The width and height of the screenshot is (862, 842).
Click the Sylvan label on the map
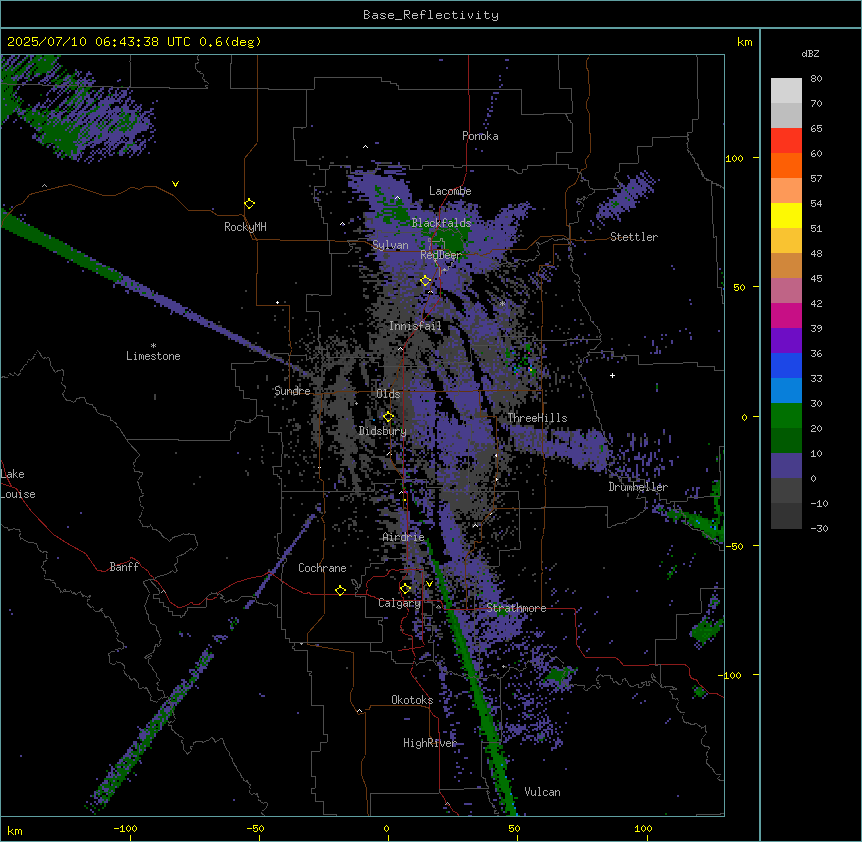[390, 245]
